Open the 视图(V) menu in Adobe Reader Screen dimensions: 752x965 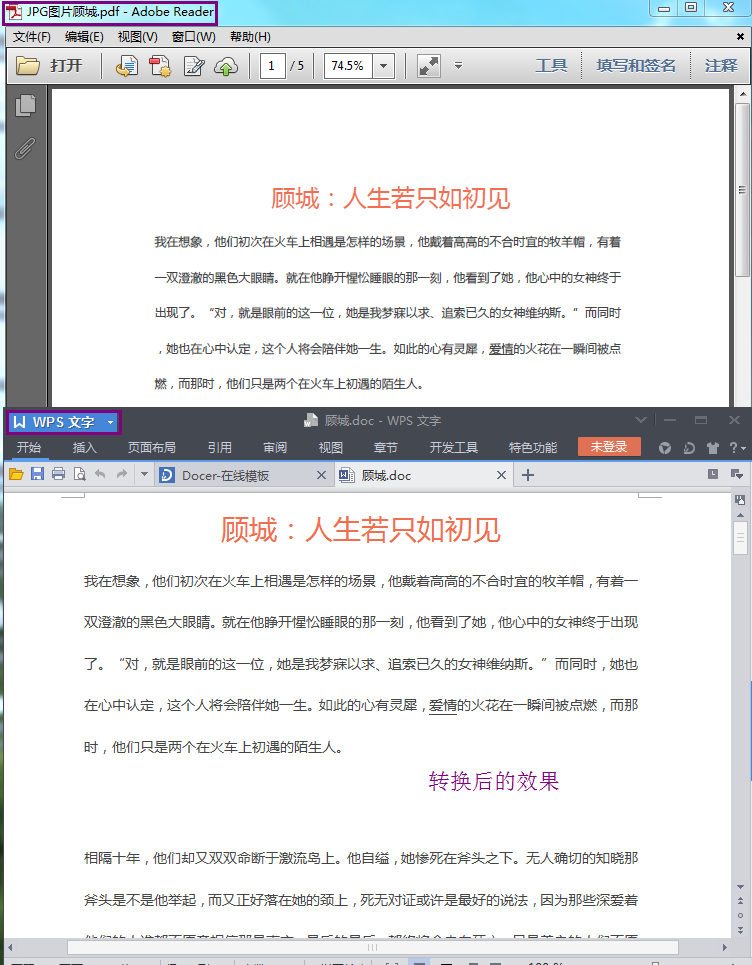[x=137, y=37]
